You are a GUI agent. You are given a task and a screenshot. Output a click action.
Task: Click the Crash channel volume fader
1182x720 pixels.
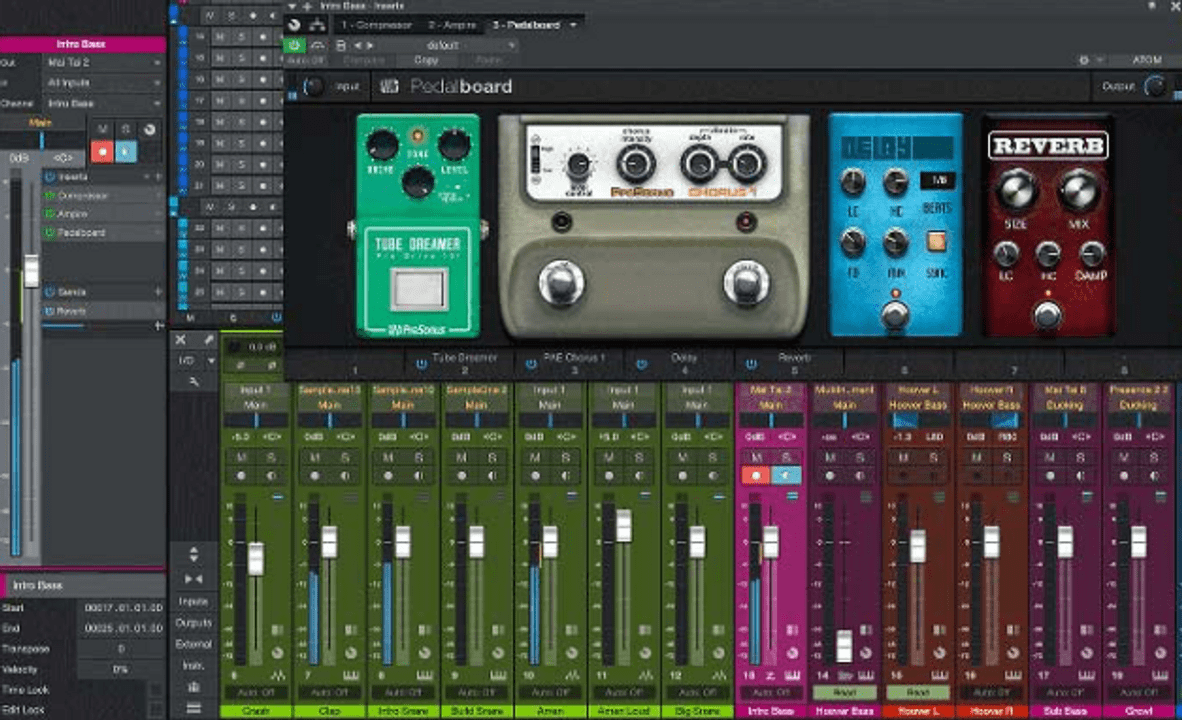click(256, 559)
